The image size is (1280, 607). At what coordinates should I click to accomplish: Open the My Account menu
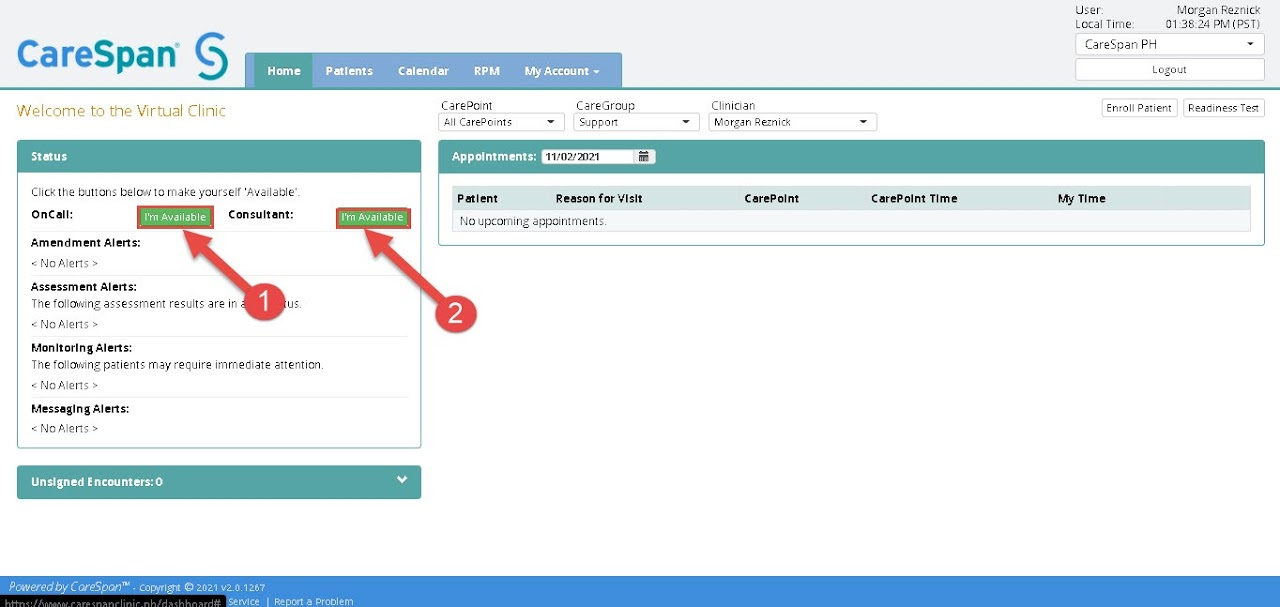click(x=562, y=71)
